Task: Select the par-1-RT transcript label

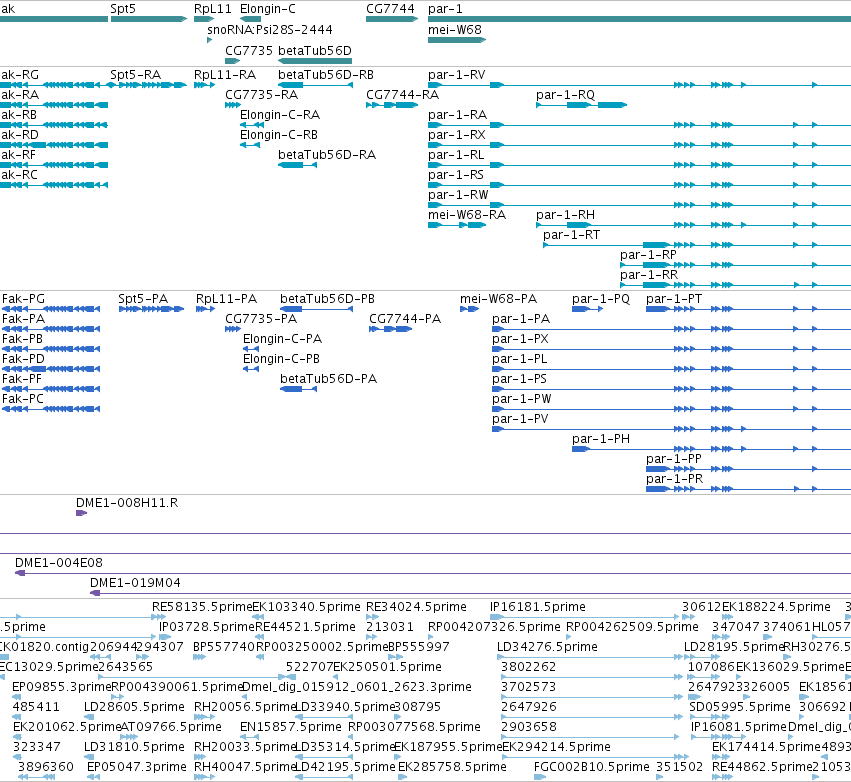Action: click(x=571, y=236)
